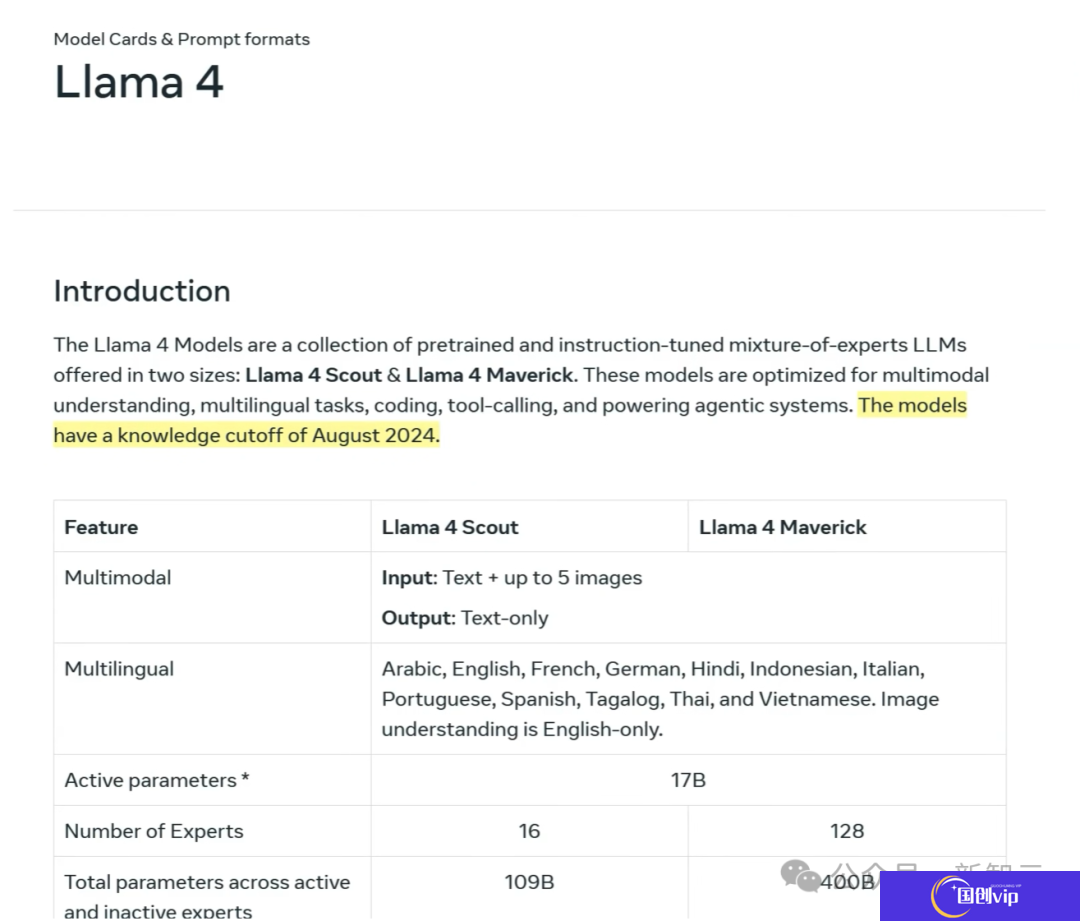Click the 17B active parameters value

(688, 780)
